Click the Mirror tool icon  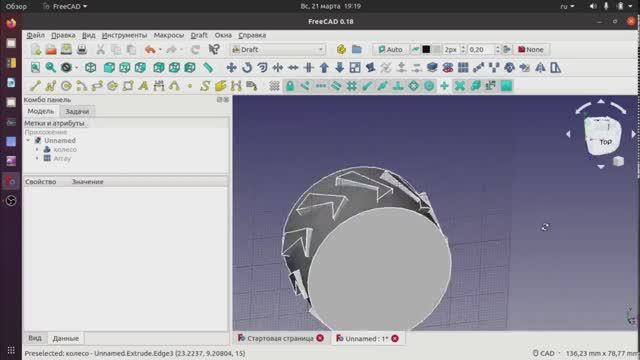click(540, 68)
